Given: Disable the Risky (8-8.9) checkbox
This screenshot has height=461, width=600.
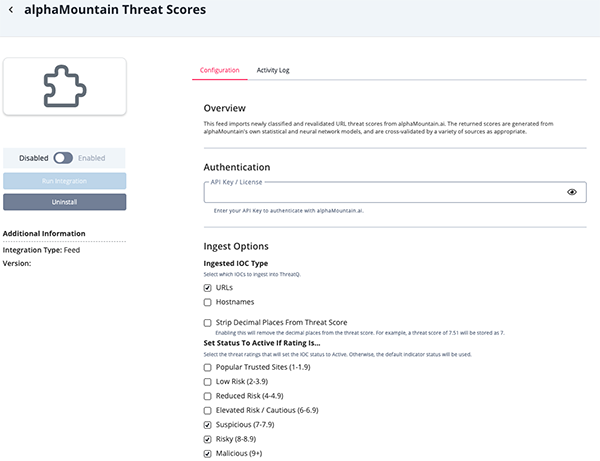Looking at the screenshot, I should [x=208, y=439].
